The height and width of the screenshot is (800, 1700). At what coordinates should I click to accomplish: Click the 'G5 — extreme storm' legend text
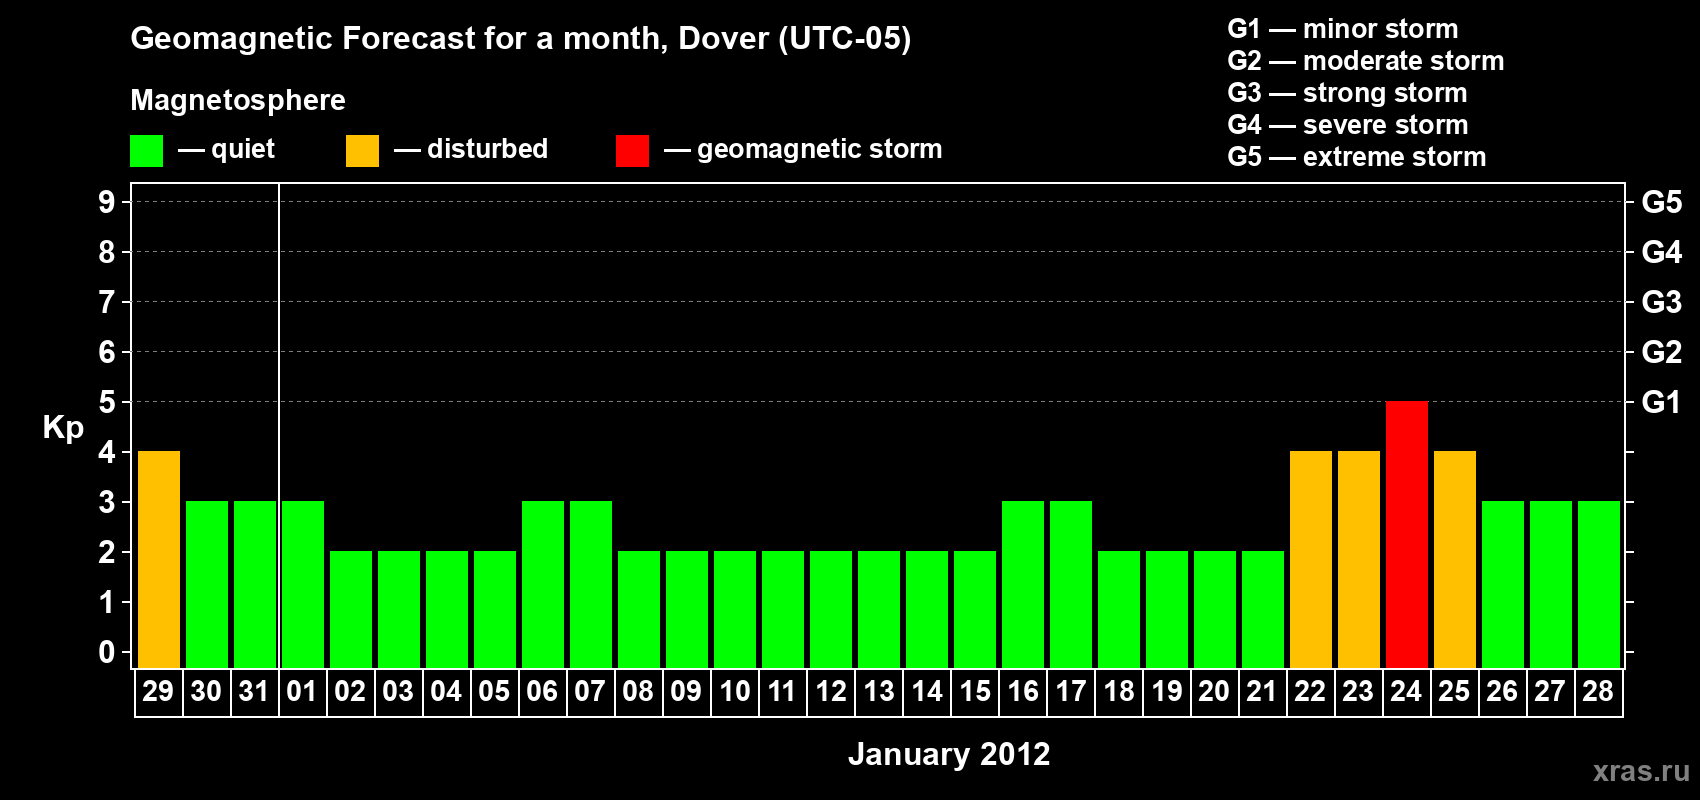tap(1357, 157)
